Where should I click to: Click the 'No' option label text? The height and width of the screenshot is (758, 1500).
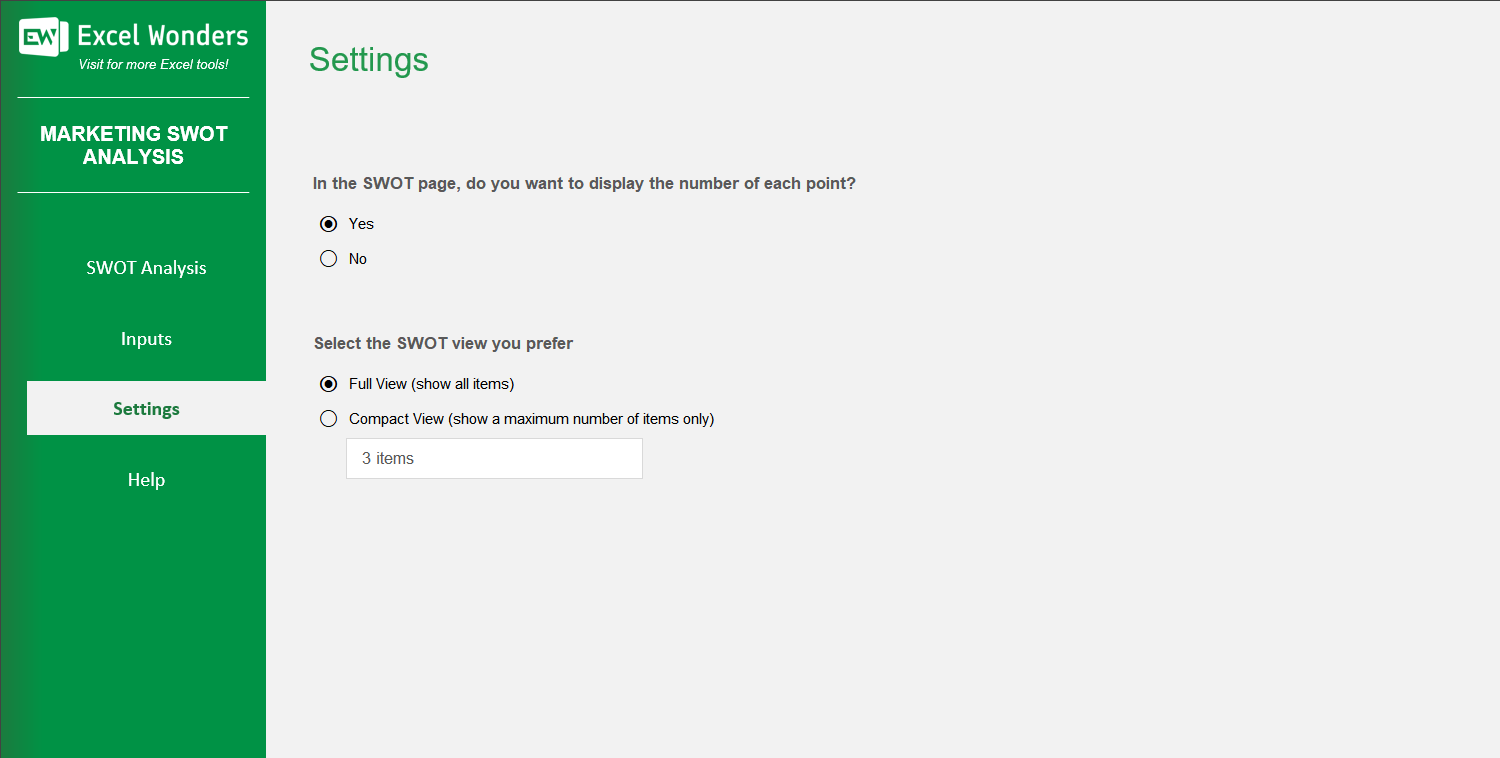point(358,259)
